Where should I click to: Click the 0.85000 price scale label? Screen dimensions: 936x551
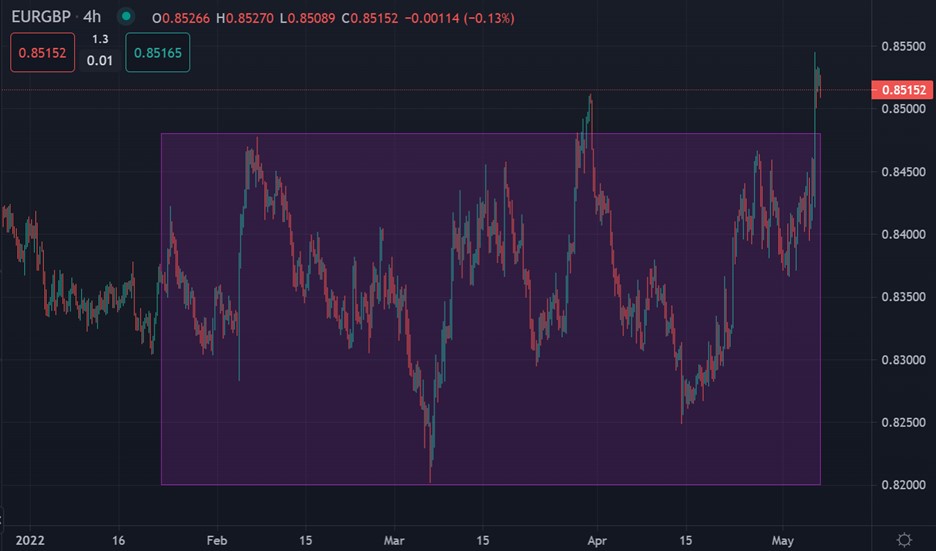coord(903,109)
